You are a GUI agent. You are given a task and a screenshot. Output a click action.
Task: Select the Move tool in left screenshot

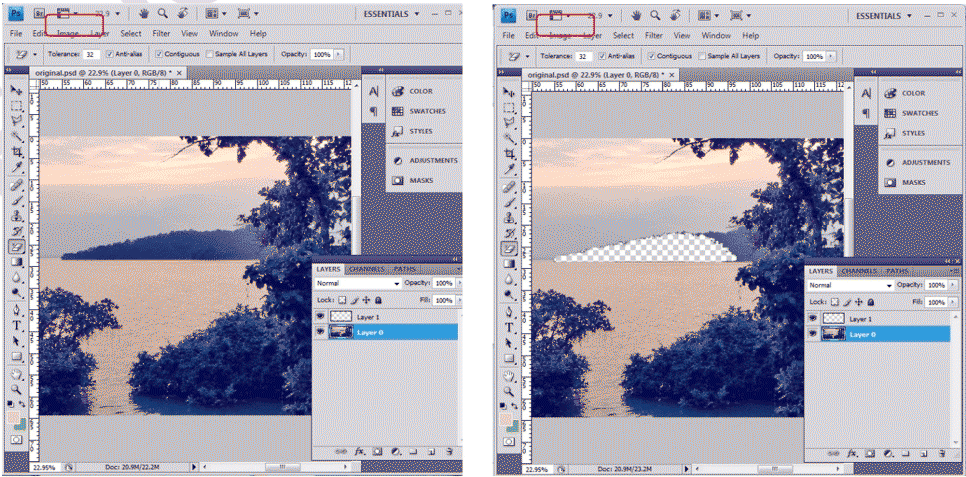pyautogui.click(x=17, y=90)
